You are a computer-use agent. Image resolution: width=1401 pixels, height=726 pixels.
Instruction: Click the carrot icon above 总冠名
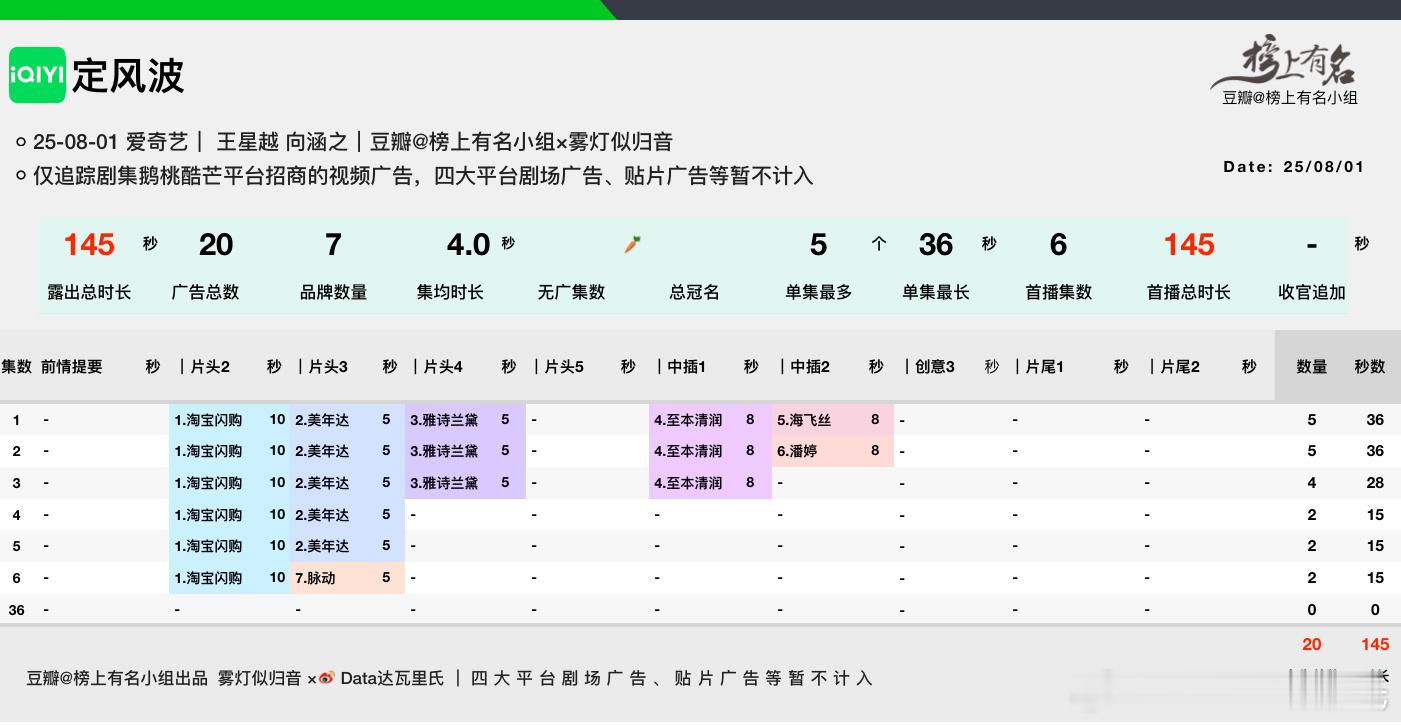click(x=632, y=244)
